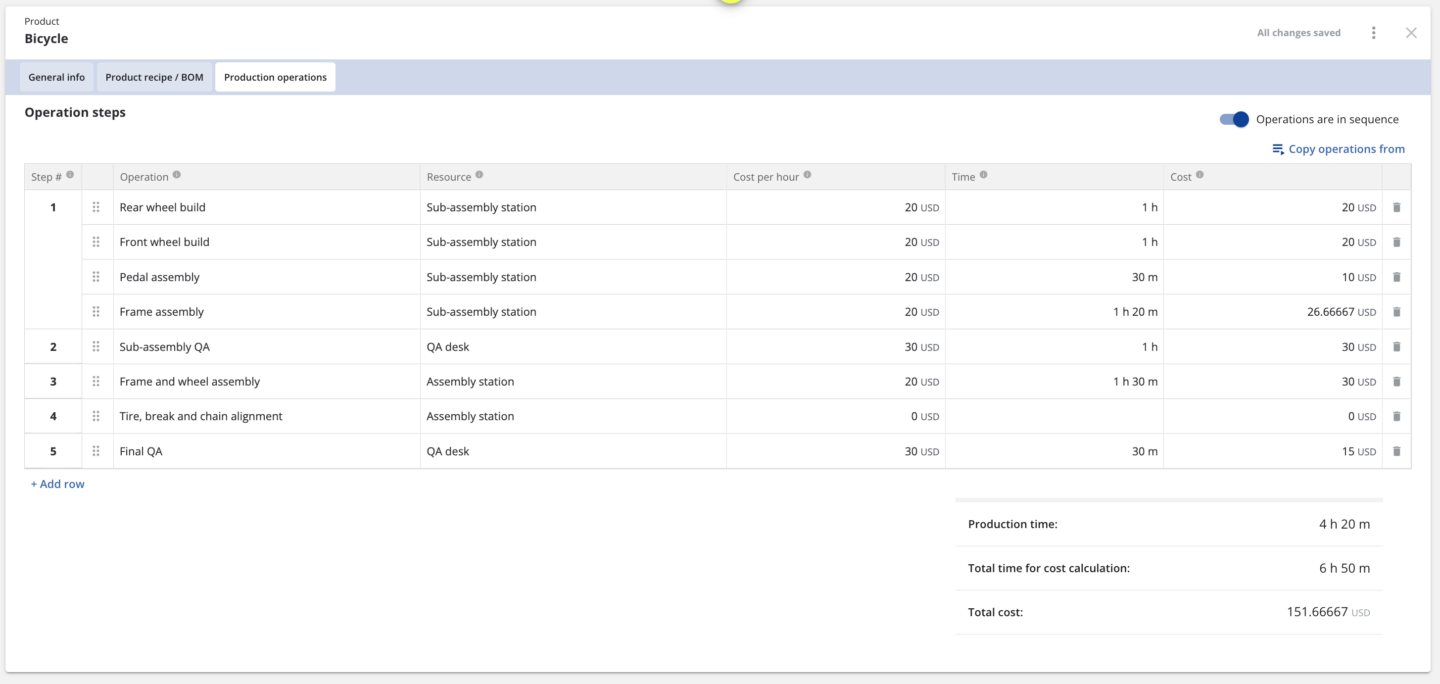1440x684 pixels.
Task: Grab the drag handle for Frame assembly
Action: 96,312
